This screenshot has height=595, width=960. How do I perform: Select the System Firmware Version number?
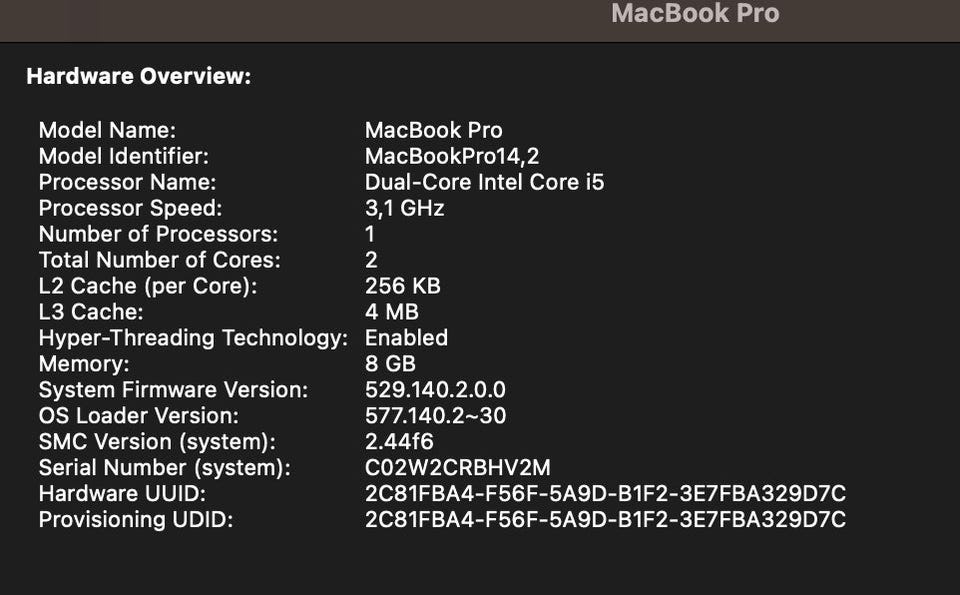click(435, 390)
